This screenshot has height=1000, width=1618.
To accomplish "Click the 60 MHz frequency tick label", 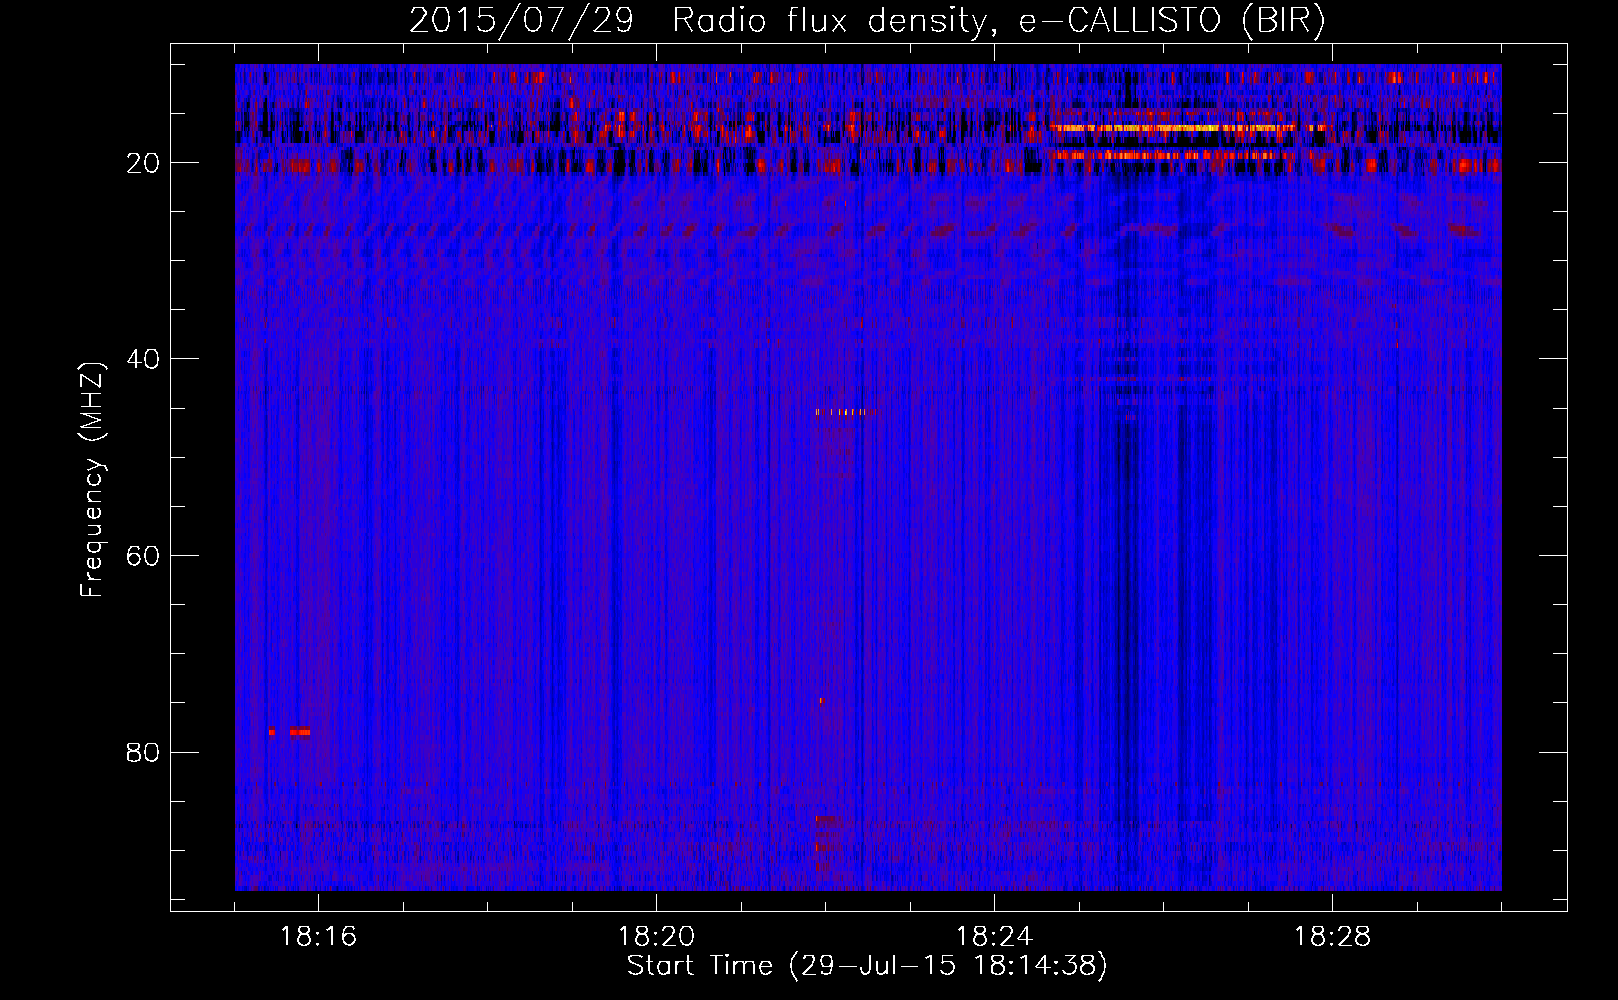I will [x=143, y=556].
